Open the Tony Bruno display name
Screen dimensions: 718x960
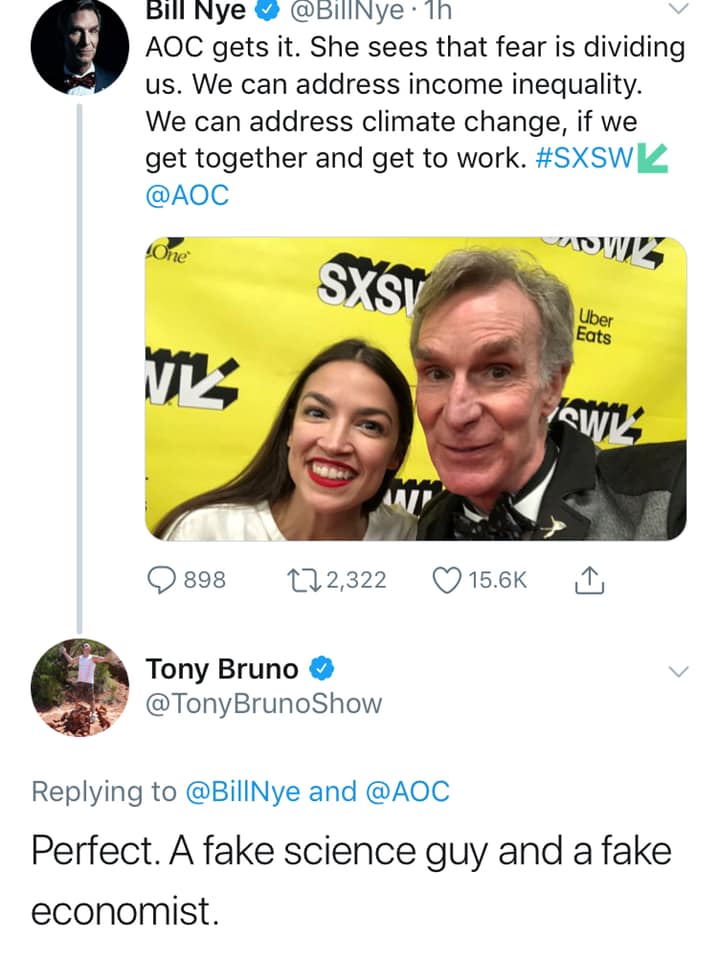(x=222, y=669)
